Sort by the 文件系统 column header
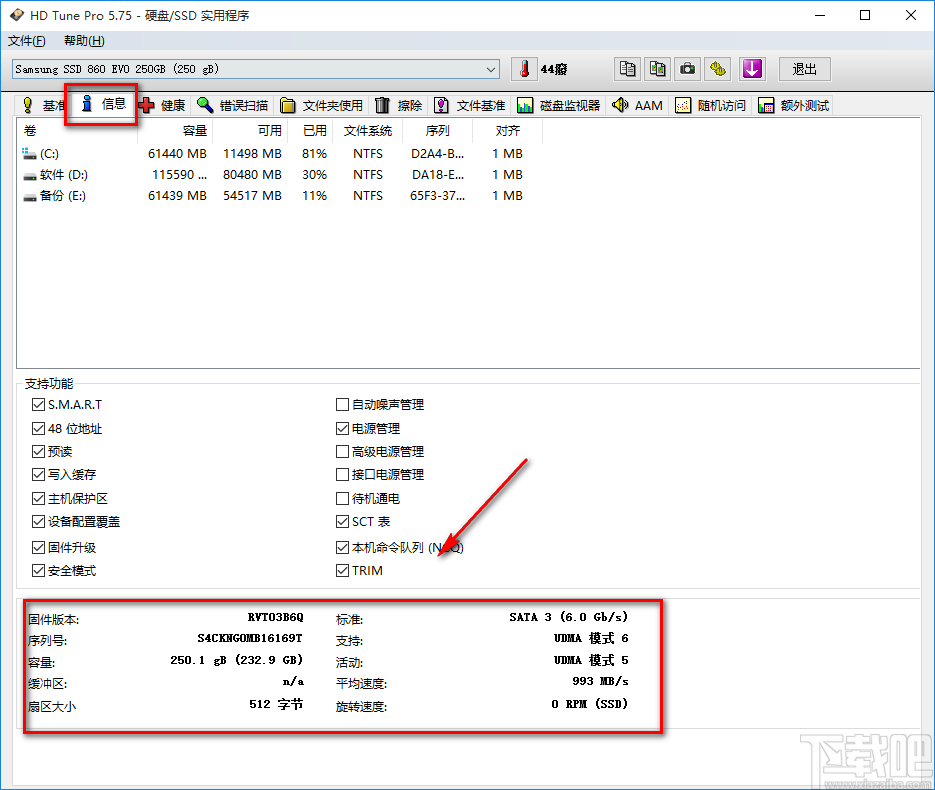 [x=368, y=131]
